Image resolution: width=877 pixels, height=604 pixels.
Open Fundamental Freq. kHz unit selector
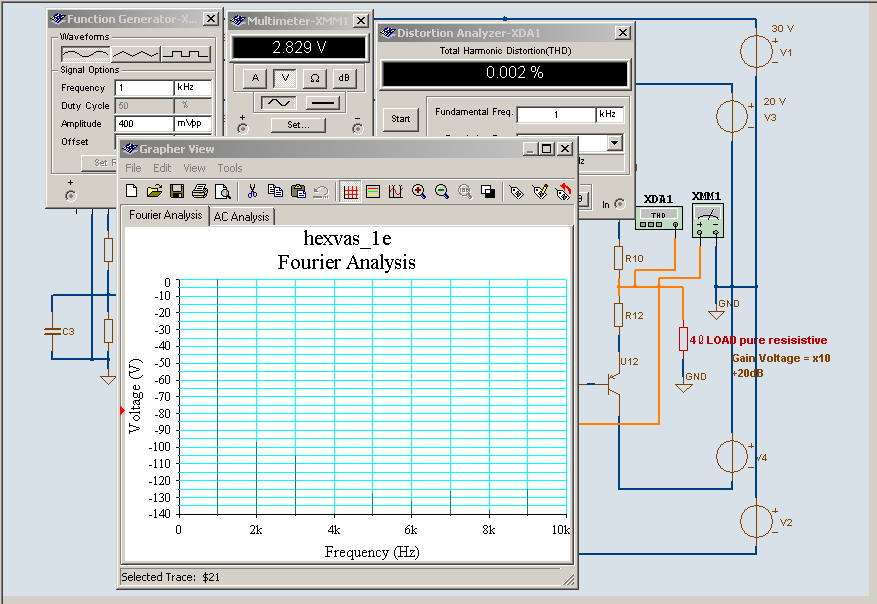610,115
